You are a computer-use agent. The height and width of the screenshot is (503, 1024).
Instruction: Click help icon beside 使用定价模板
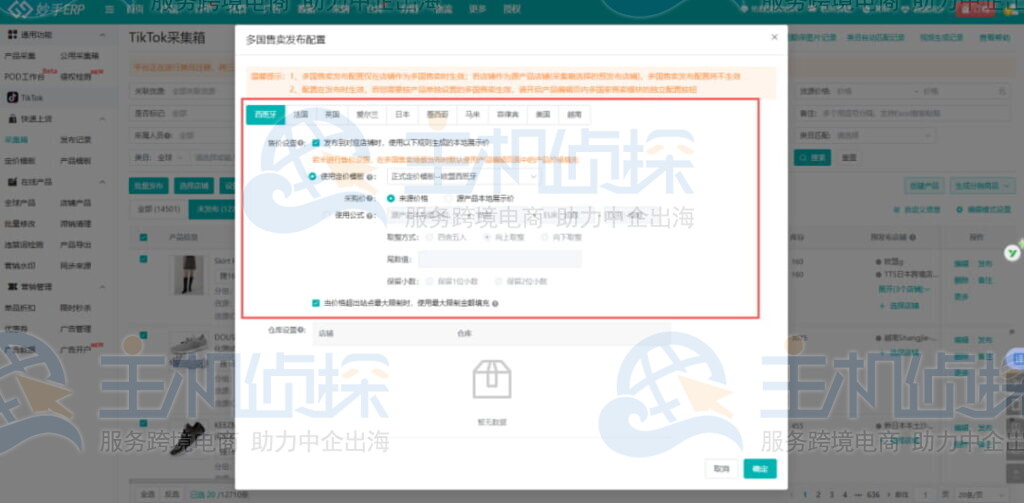[370, 176]
